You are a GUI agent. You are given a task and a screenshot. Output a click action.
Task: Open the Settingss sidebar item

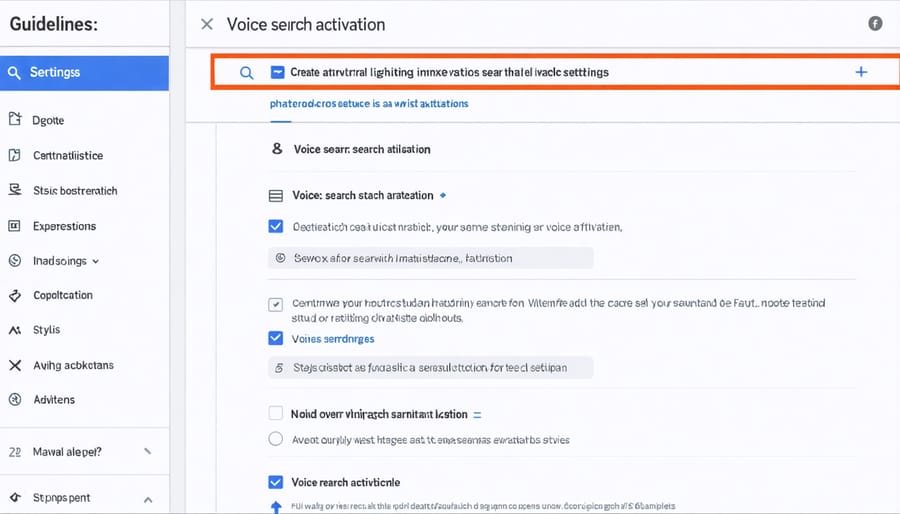pyautogui.click(x=84, y=73)
